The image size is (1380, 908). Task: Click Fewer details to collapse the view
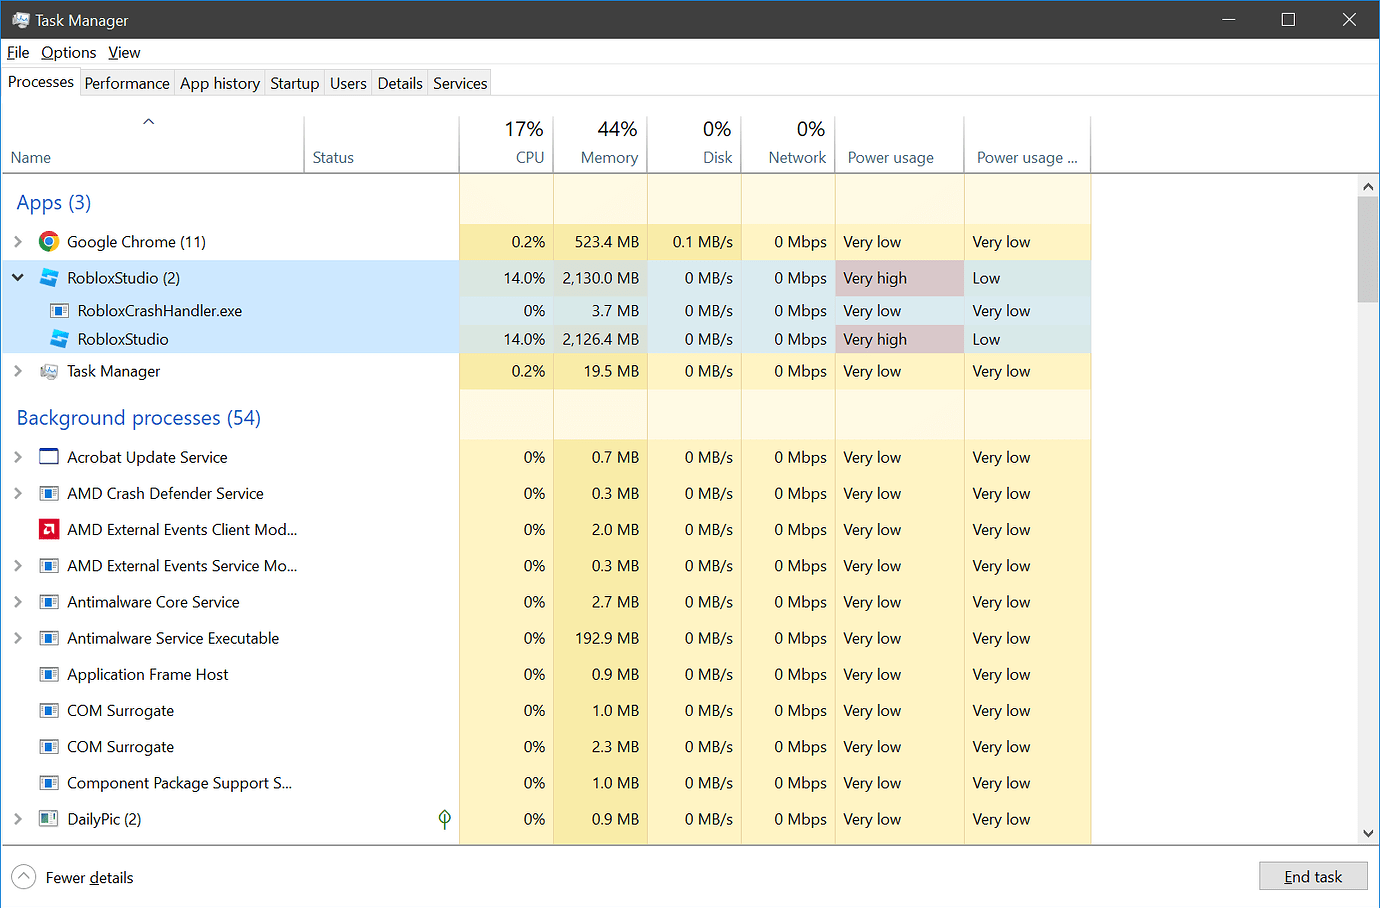(88, 877)
